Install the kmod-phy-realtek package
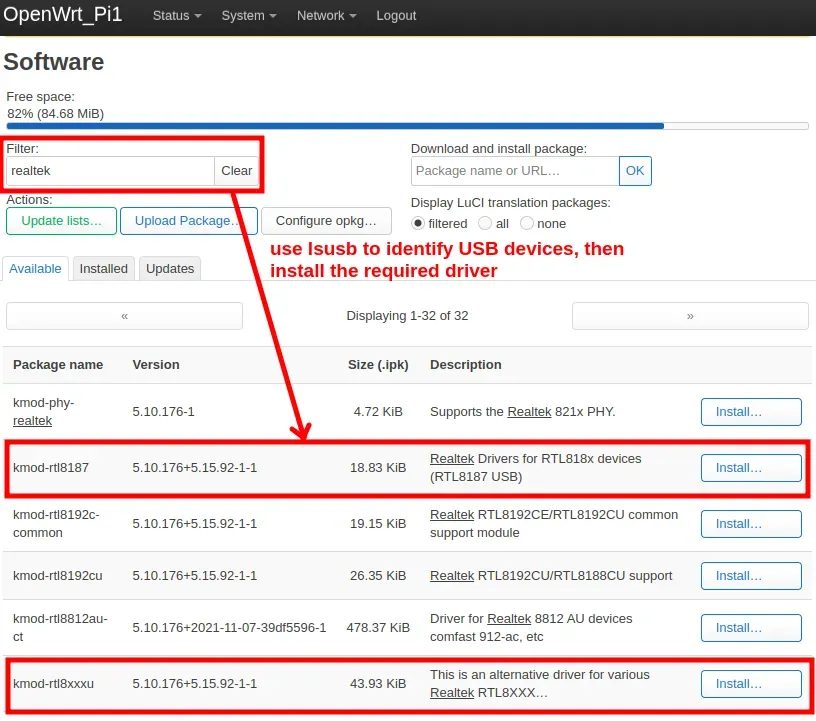The width and height of the screenshot is (816, 721). coord(751,412)
